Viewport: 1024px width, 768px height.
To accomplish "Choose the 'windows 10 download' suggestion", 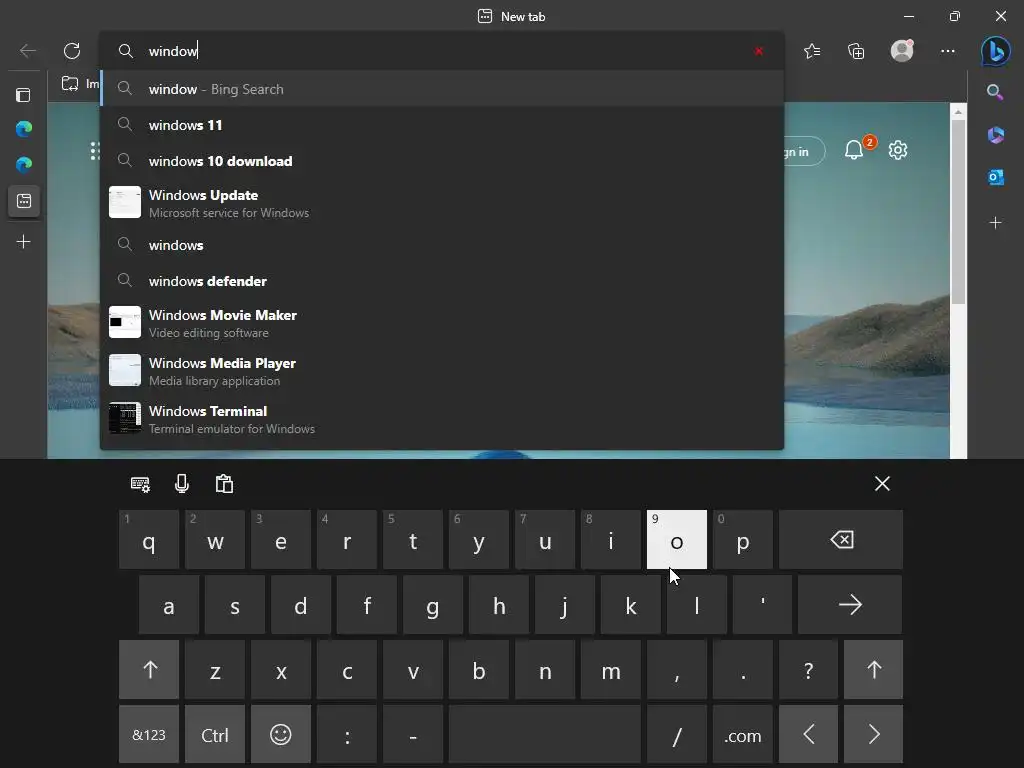I will [442, 161].
